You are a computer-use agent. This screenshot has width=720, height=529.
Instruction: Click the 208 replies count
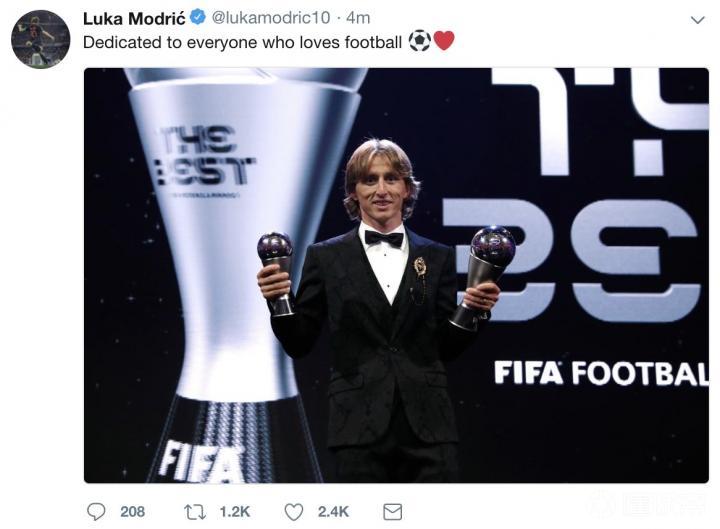132,511
